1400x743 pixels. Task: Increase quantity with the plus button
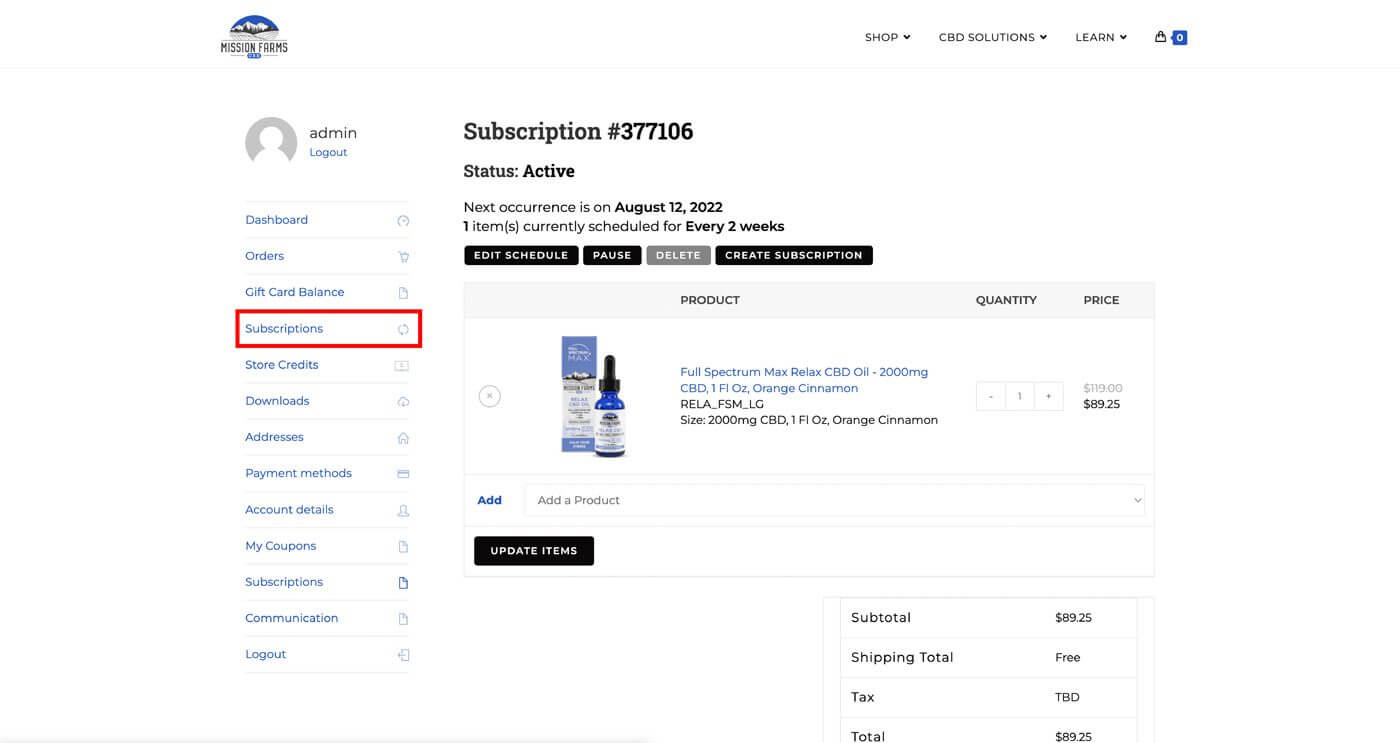click(x=1048, y=396)
